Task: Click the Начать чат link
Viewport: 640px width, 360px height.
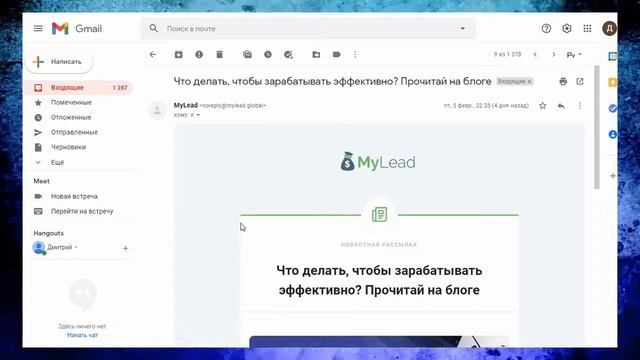Action: pyautogui.click(x=82, y=335)
